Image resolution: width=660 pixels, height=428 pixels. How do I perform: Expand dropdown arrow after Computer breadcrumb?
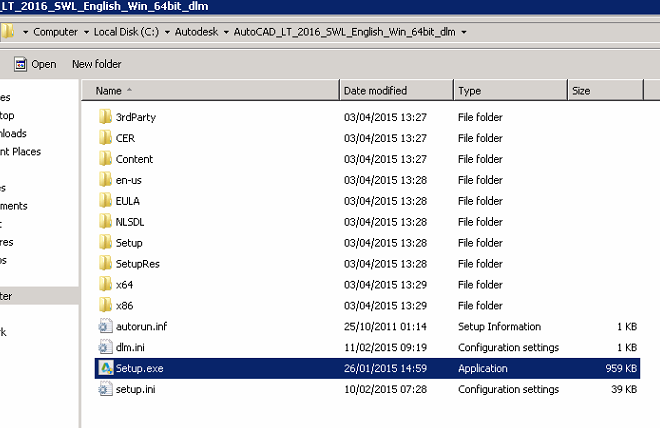(x=86, y=32)
